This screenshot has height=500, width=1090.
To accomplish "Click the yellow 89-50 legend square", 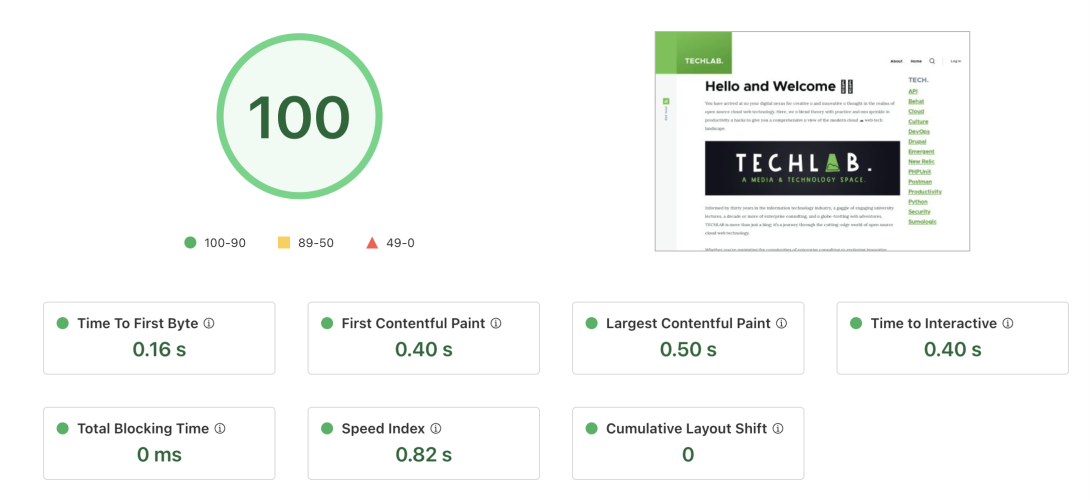I will [284, 243].
